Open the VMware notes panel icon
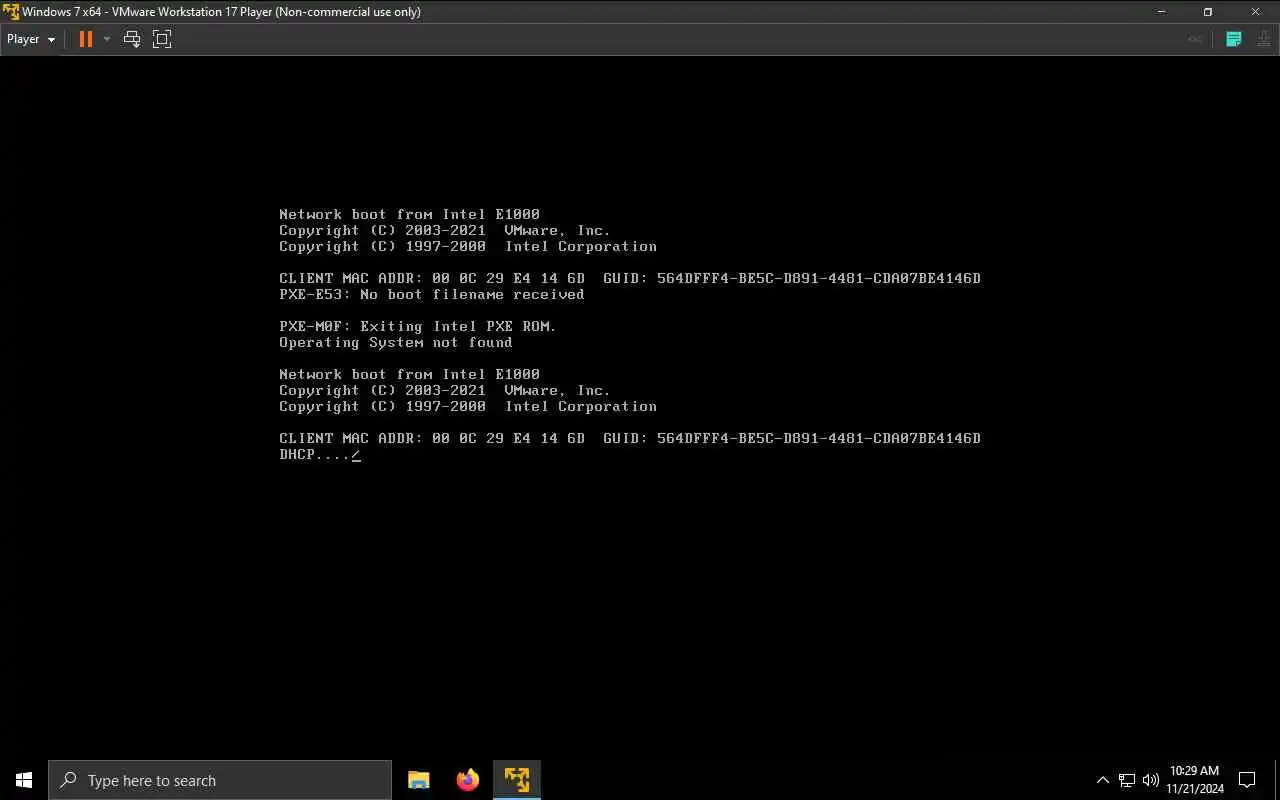Viewport: 1280px width, 800px height. [1234, 39]
